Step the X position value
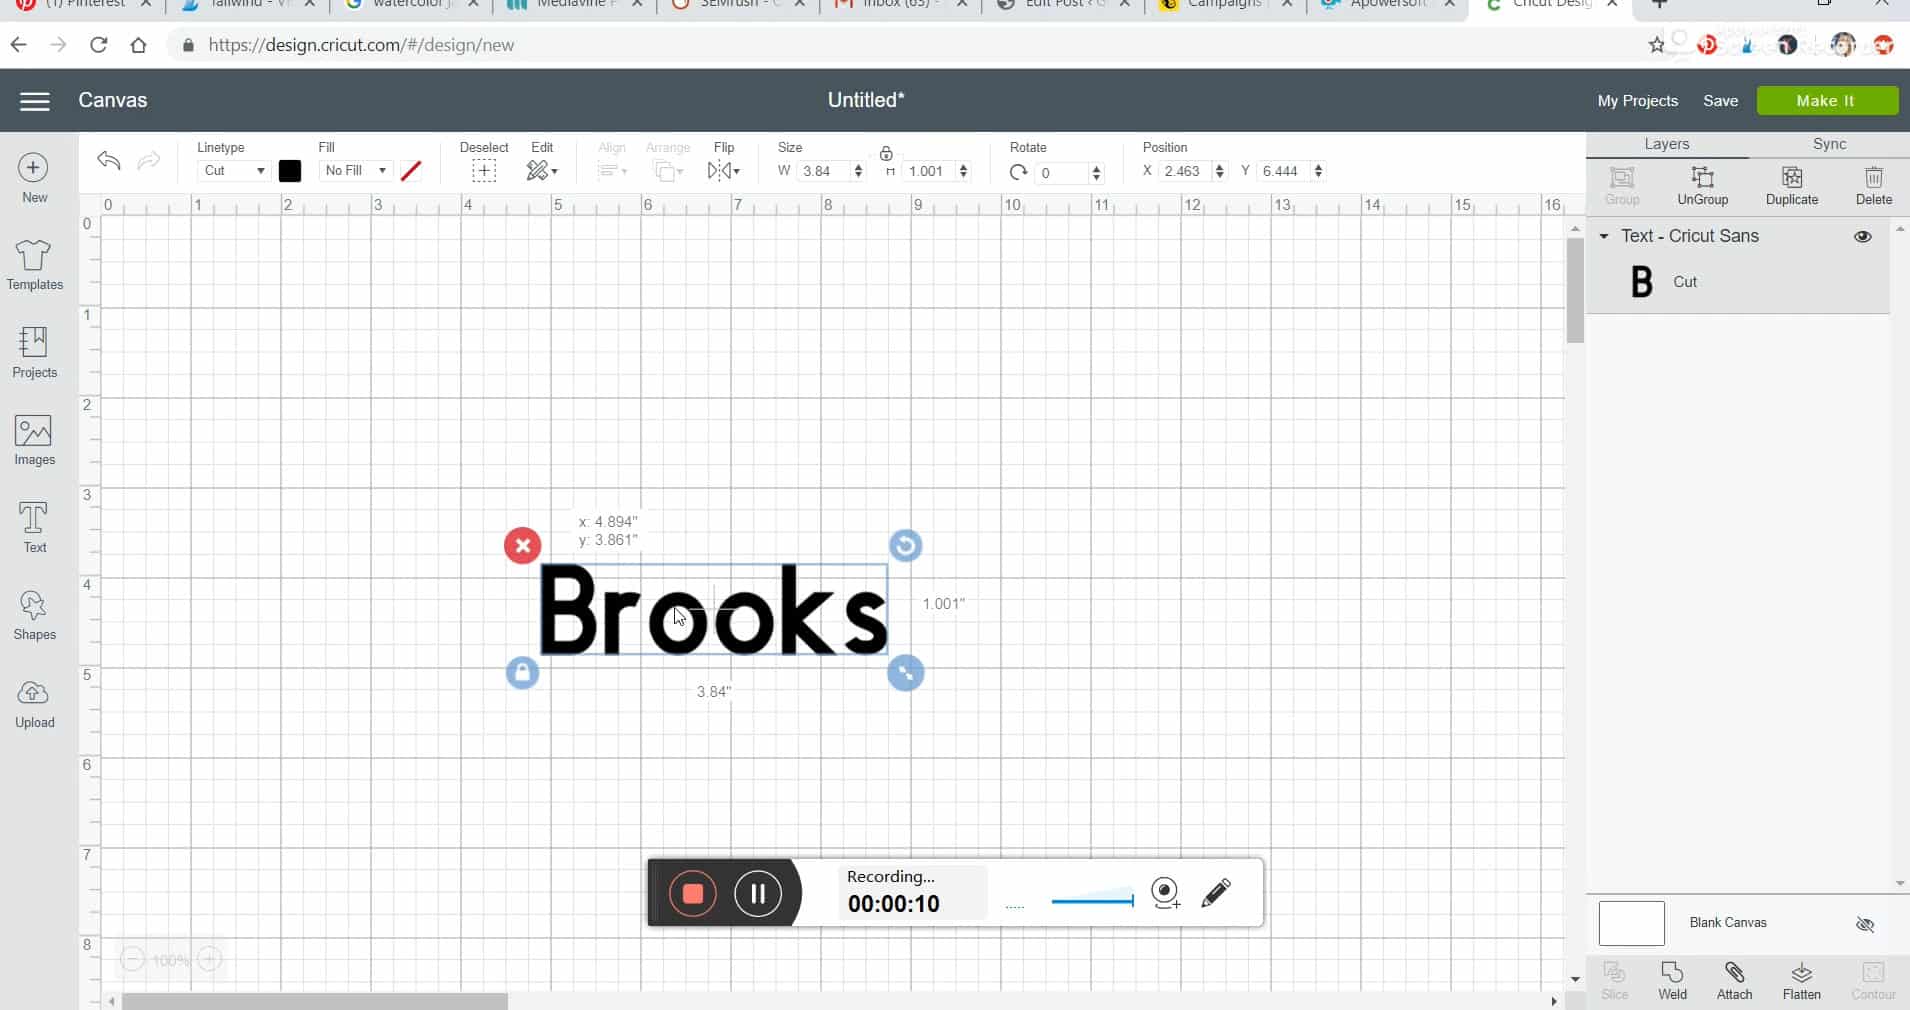1910x1010 pixels. coord(1219,171)
